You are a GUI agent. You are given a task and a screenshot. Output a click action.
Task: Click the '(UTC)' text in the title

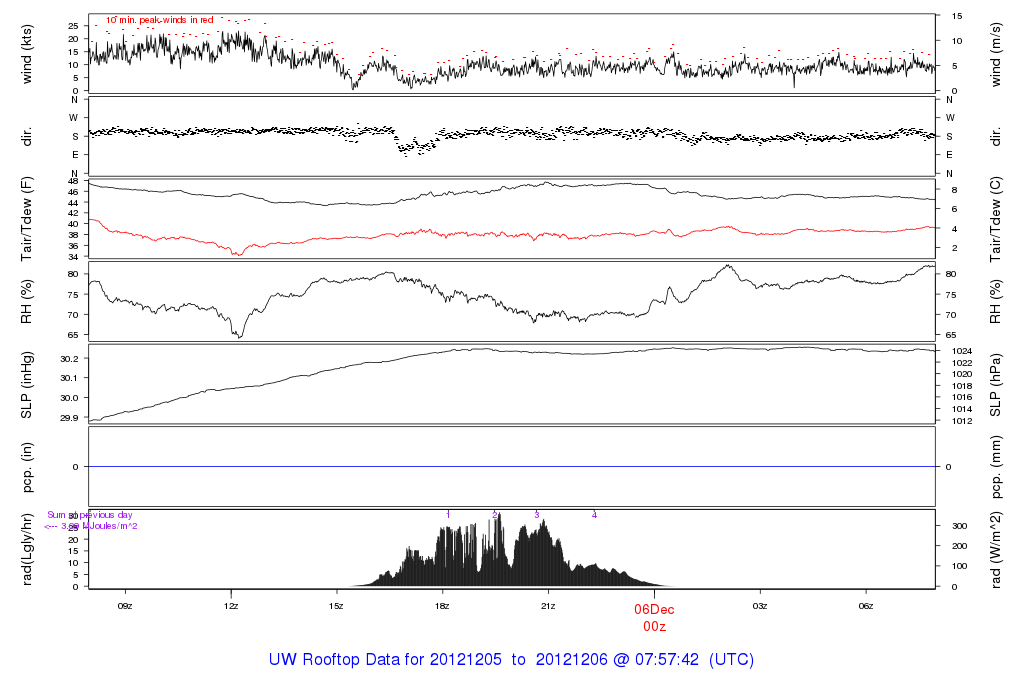[731, 660]
